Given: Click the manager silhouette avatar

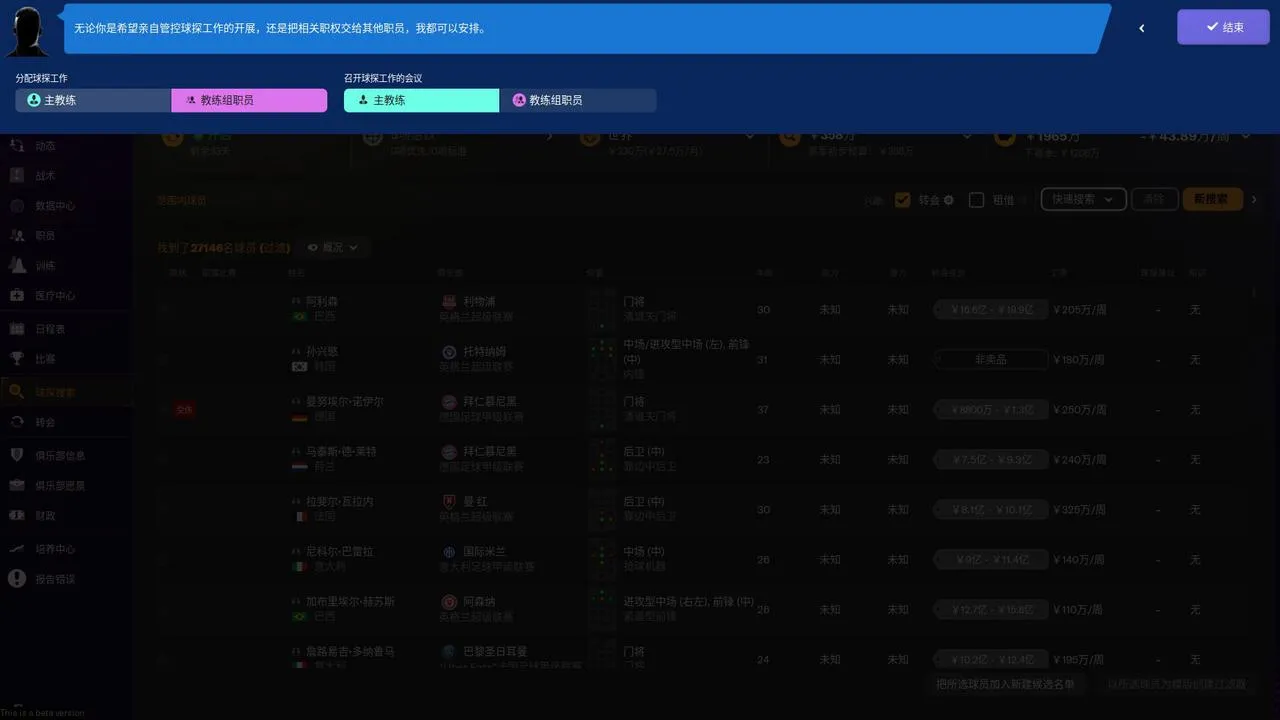Looking at the screenshot, I should pyautogui.click(x=27, y=30).
